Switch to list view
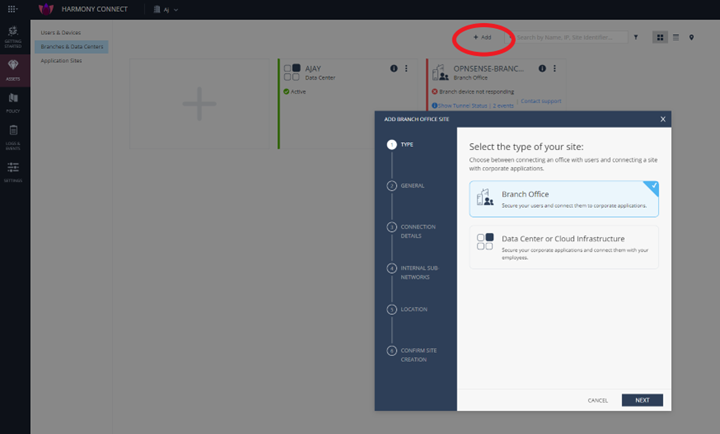The width and height of the screenshot is (720, 434). [676, 37]
